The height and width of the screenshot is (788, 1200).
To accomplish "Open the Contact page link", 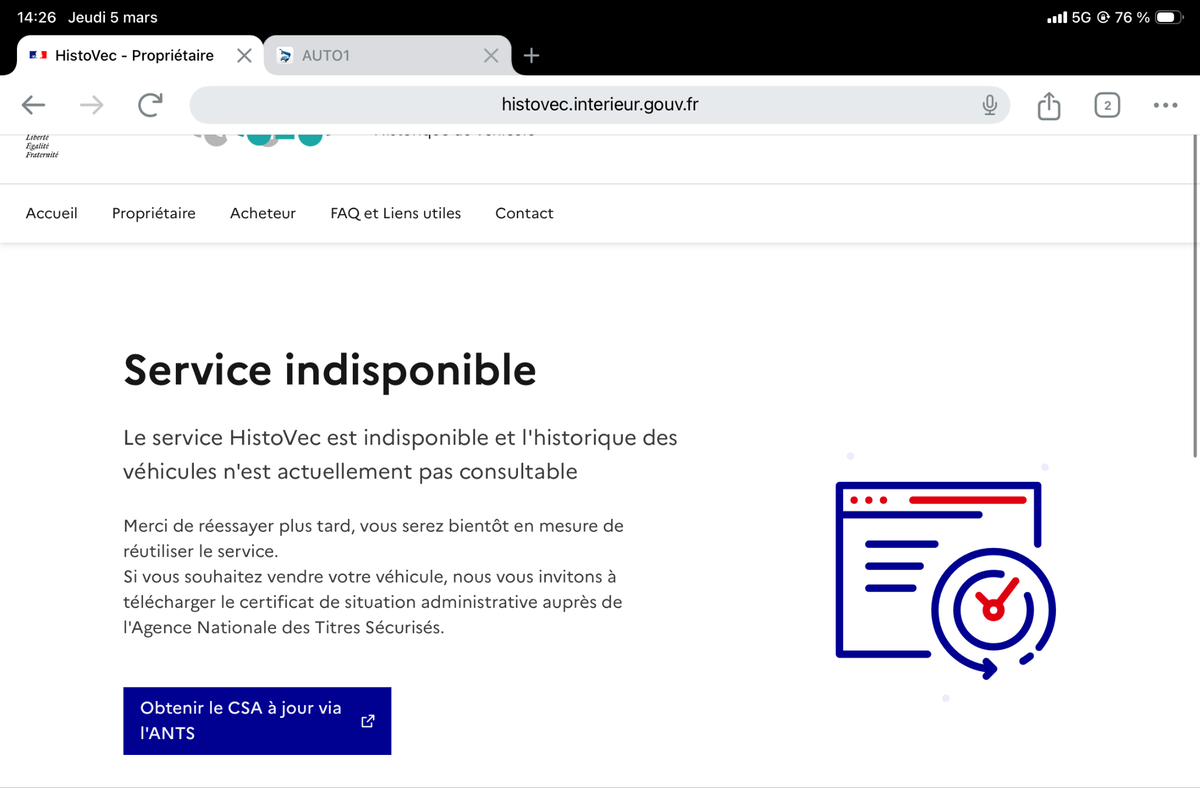I will coord(524,213).
